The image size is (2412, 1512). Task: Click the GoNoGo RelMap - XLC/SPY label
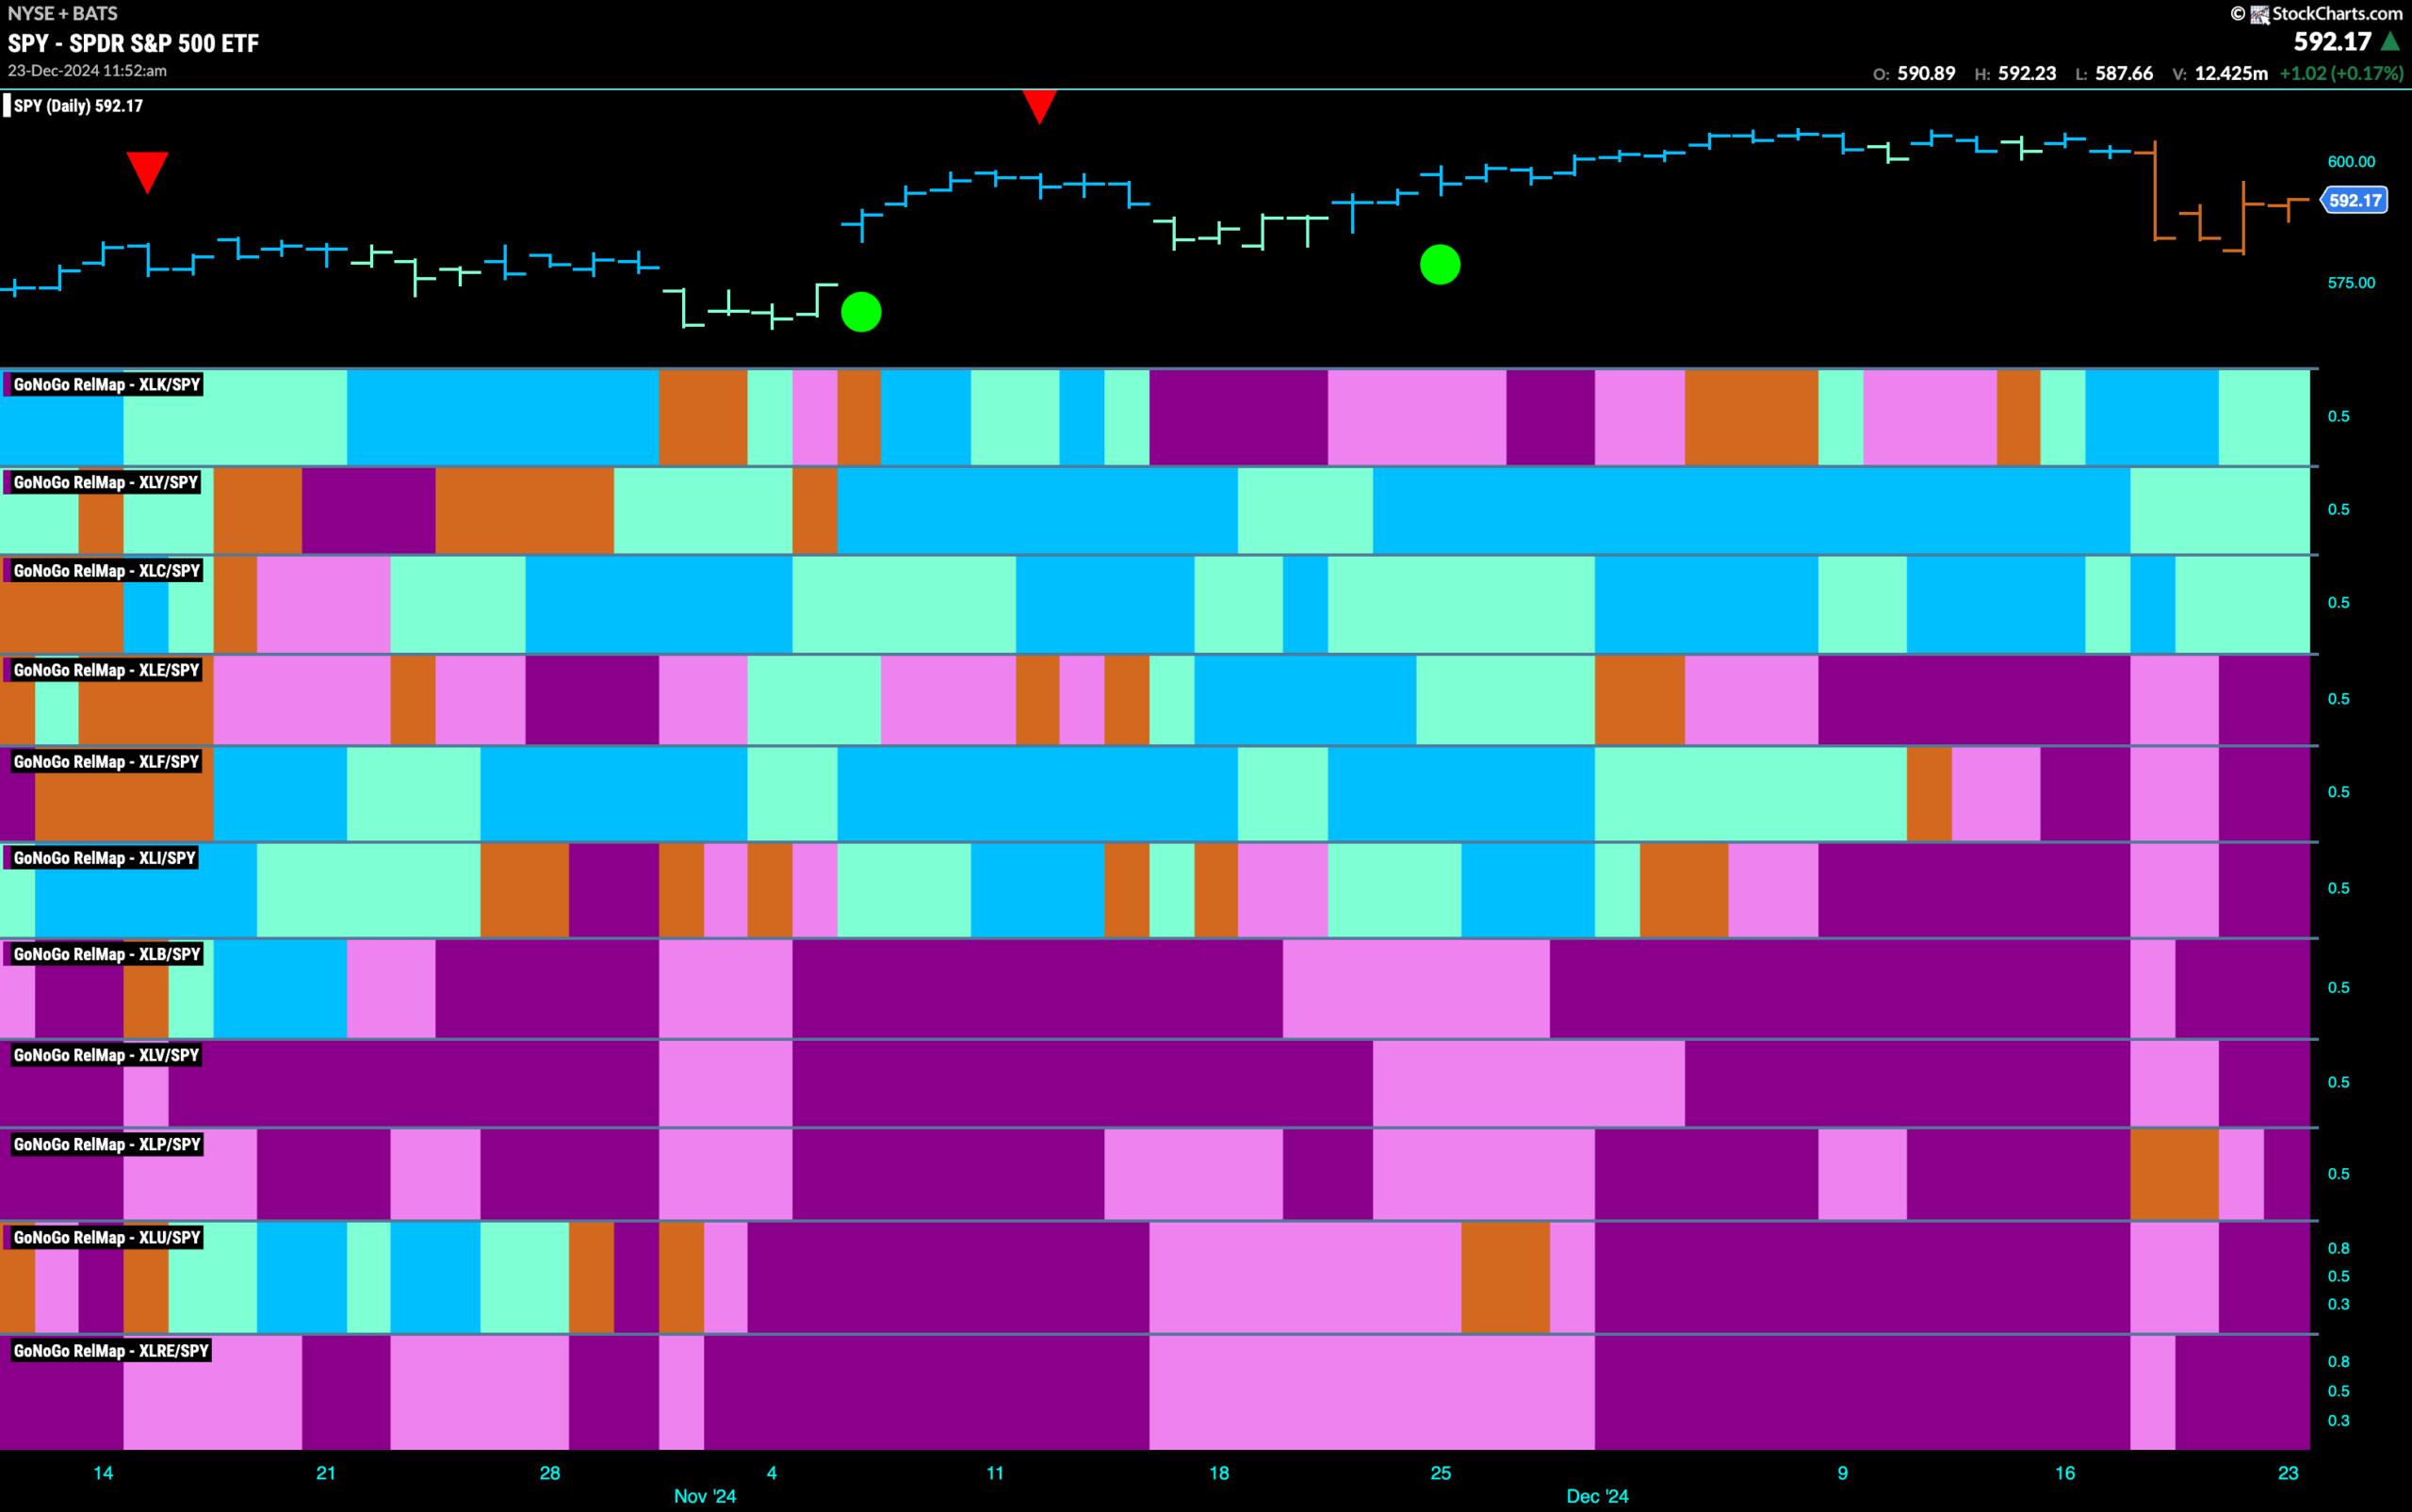point(106,570)
